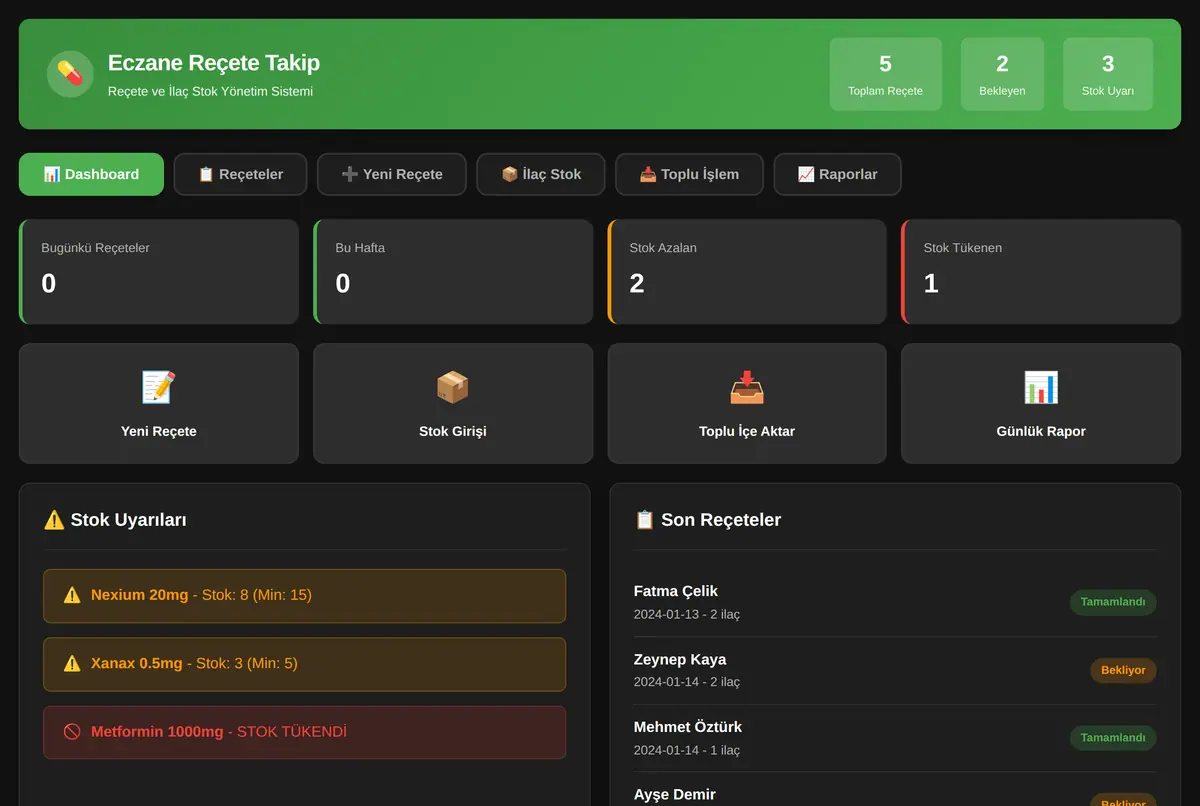
Task: Select the Bu Hafta stat card
Action: click(x=453, y=272)
